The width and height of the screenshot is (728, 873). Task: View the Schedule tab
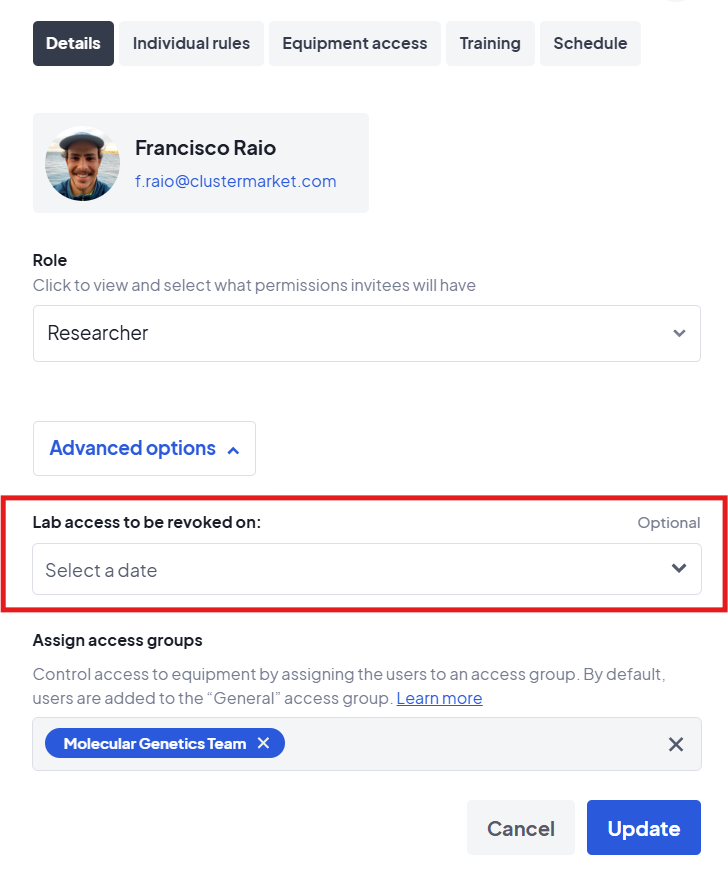click(x=590, y=43)
